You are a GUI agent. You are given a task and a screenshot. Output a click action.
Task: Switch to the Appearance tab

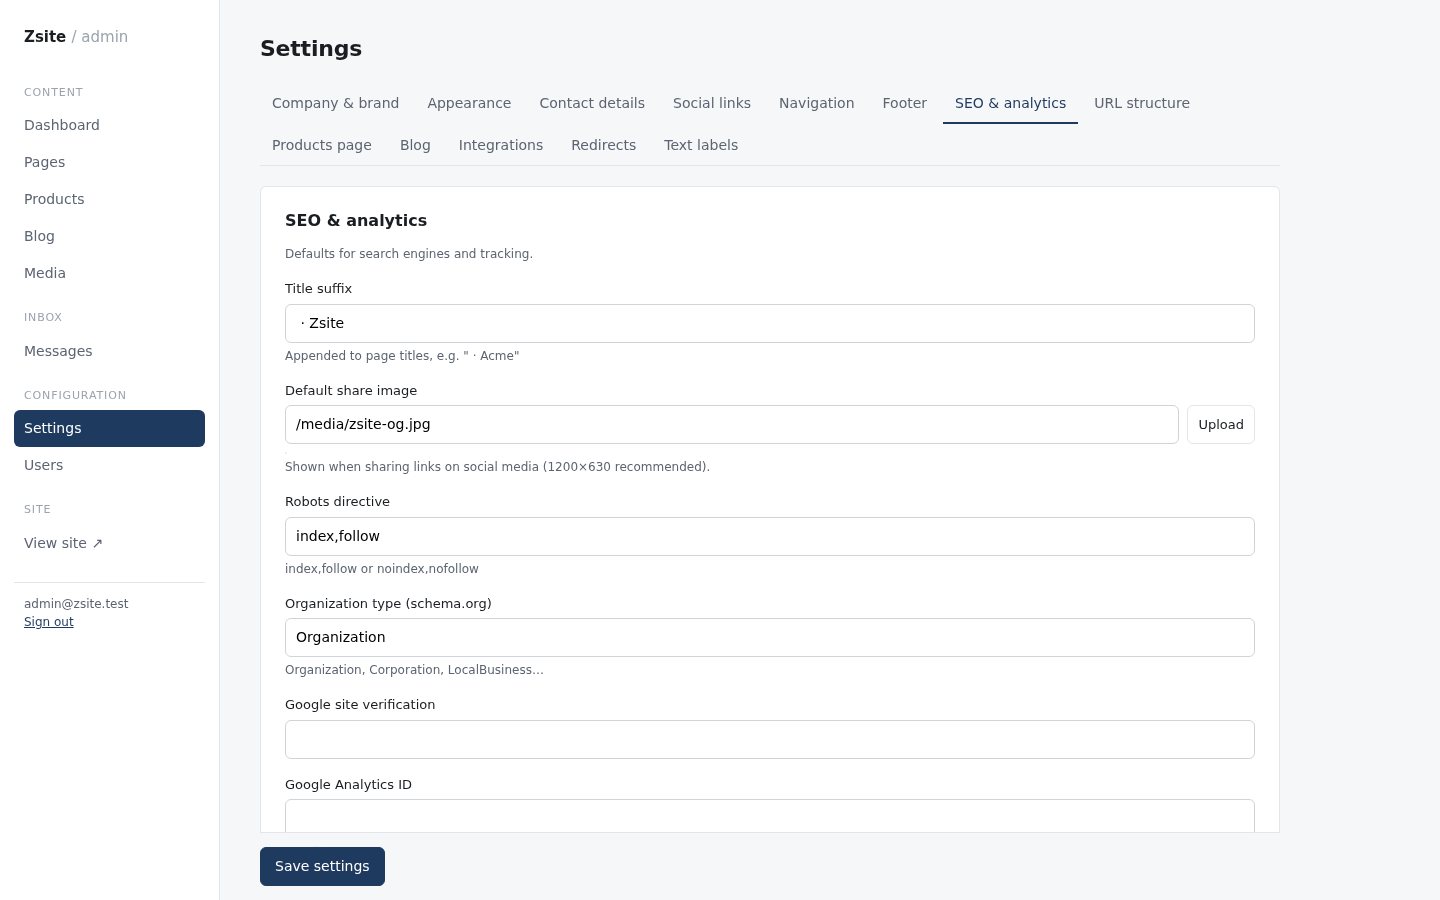point(469,103)
